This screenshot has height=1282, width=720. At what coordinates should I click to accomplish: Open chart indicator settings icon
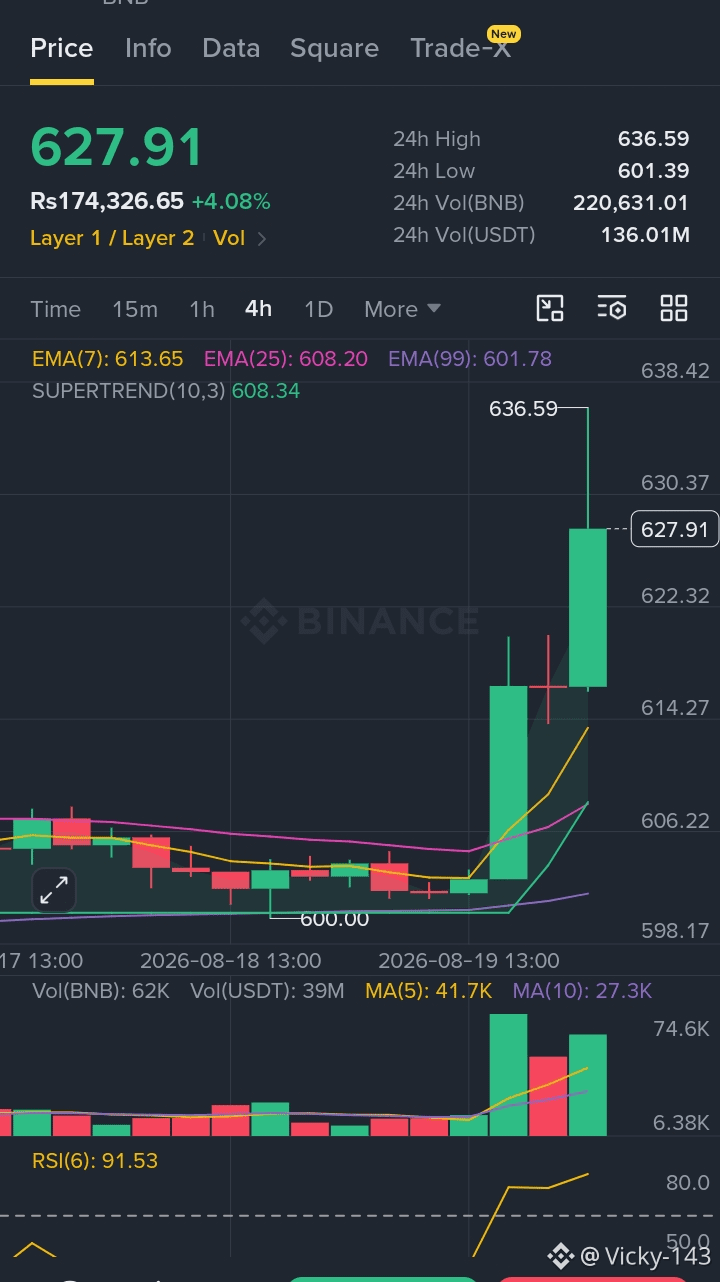[612, 308]
